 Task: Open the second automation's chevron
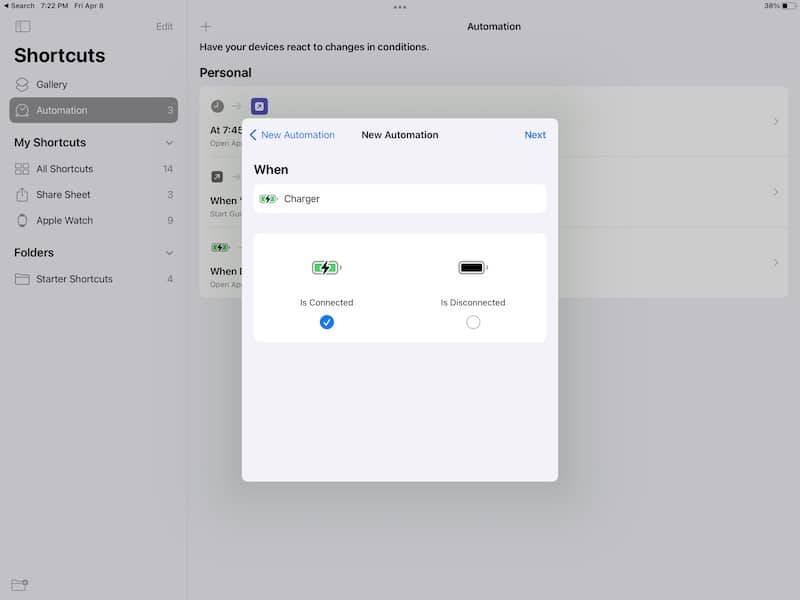(776, 192)
